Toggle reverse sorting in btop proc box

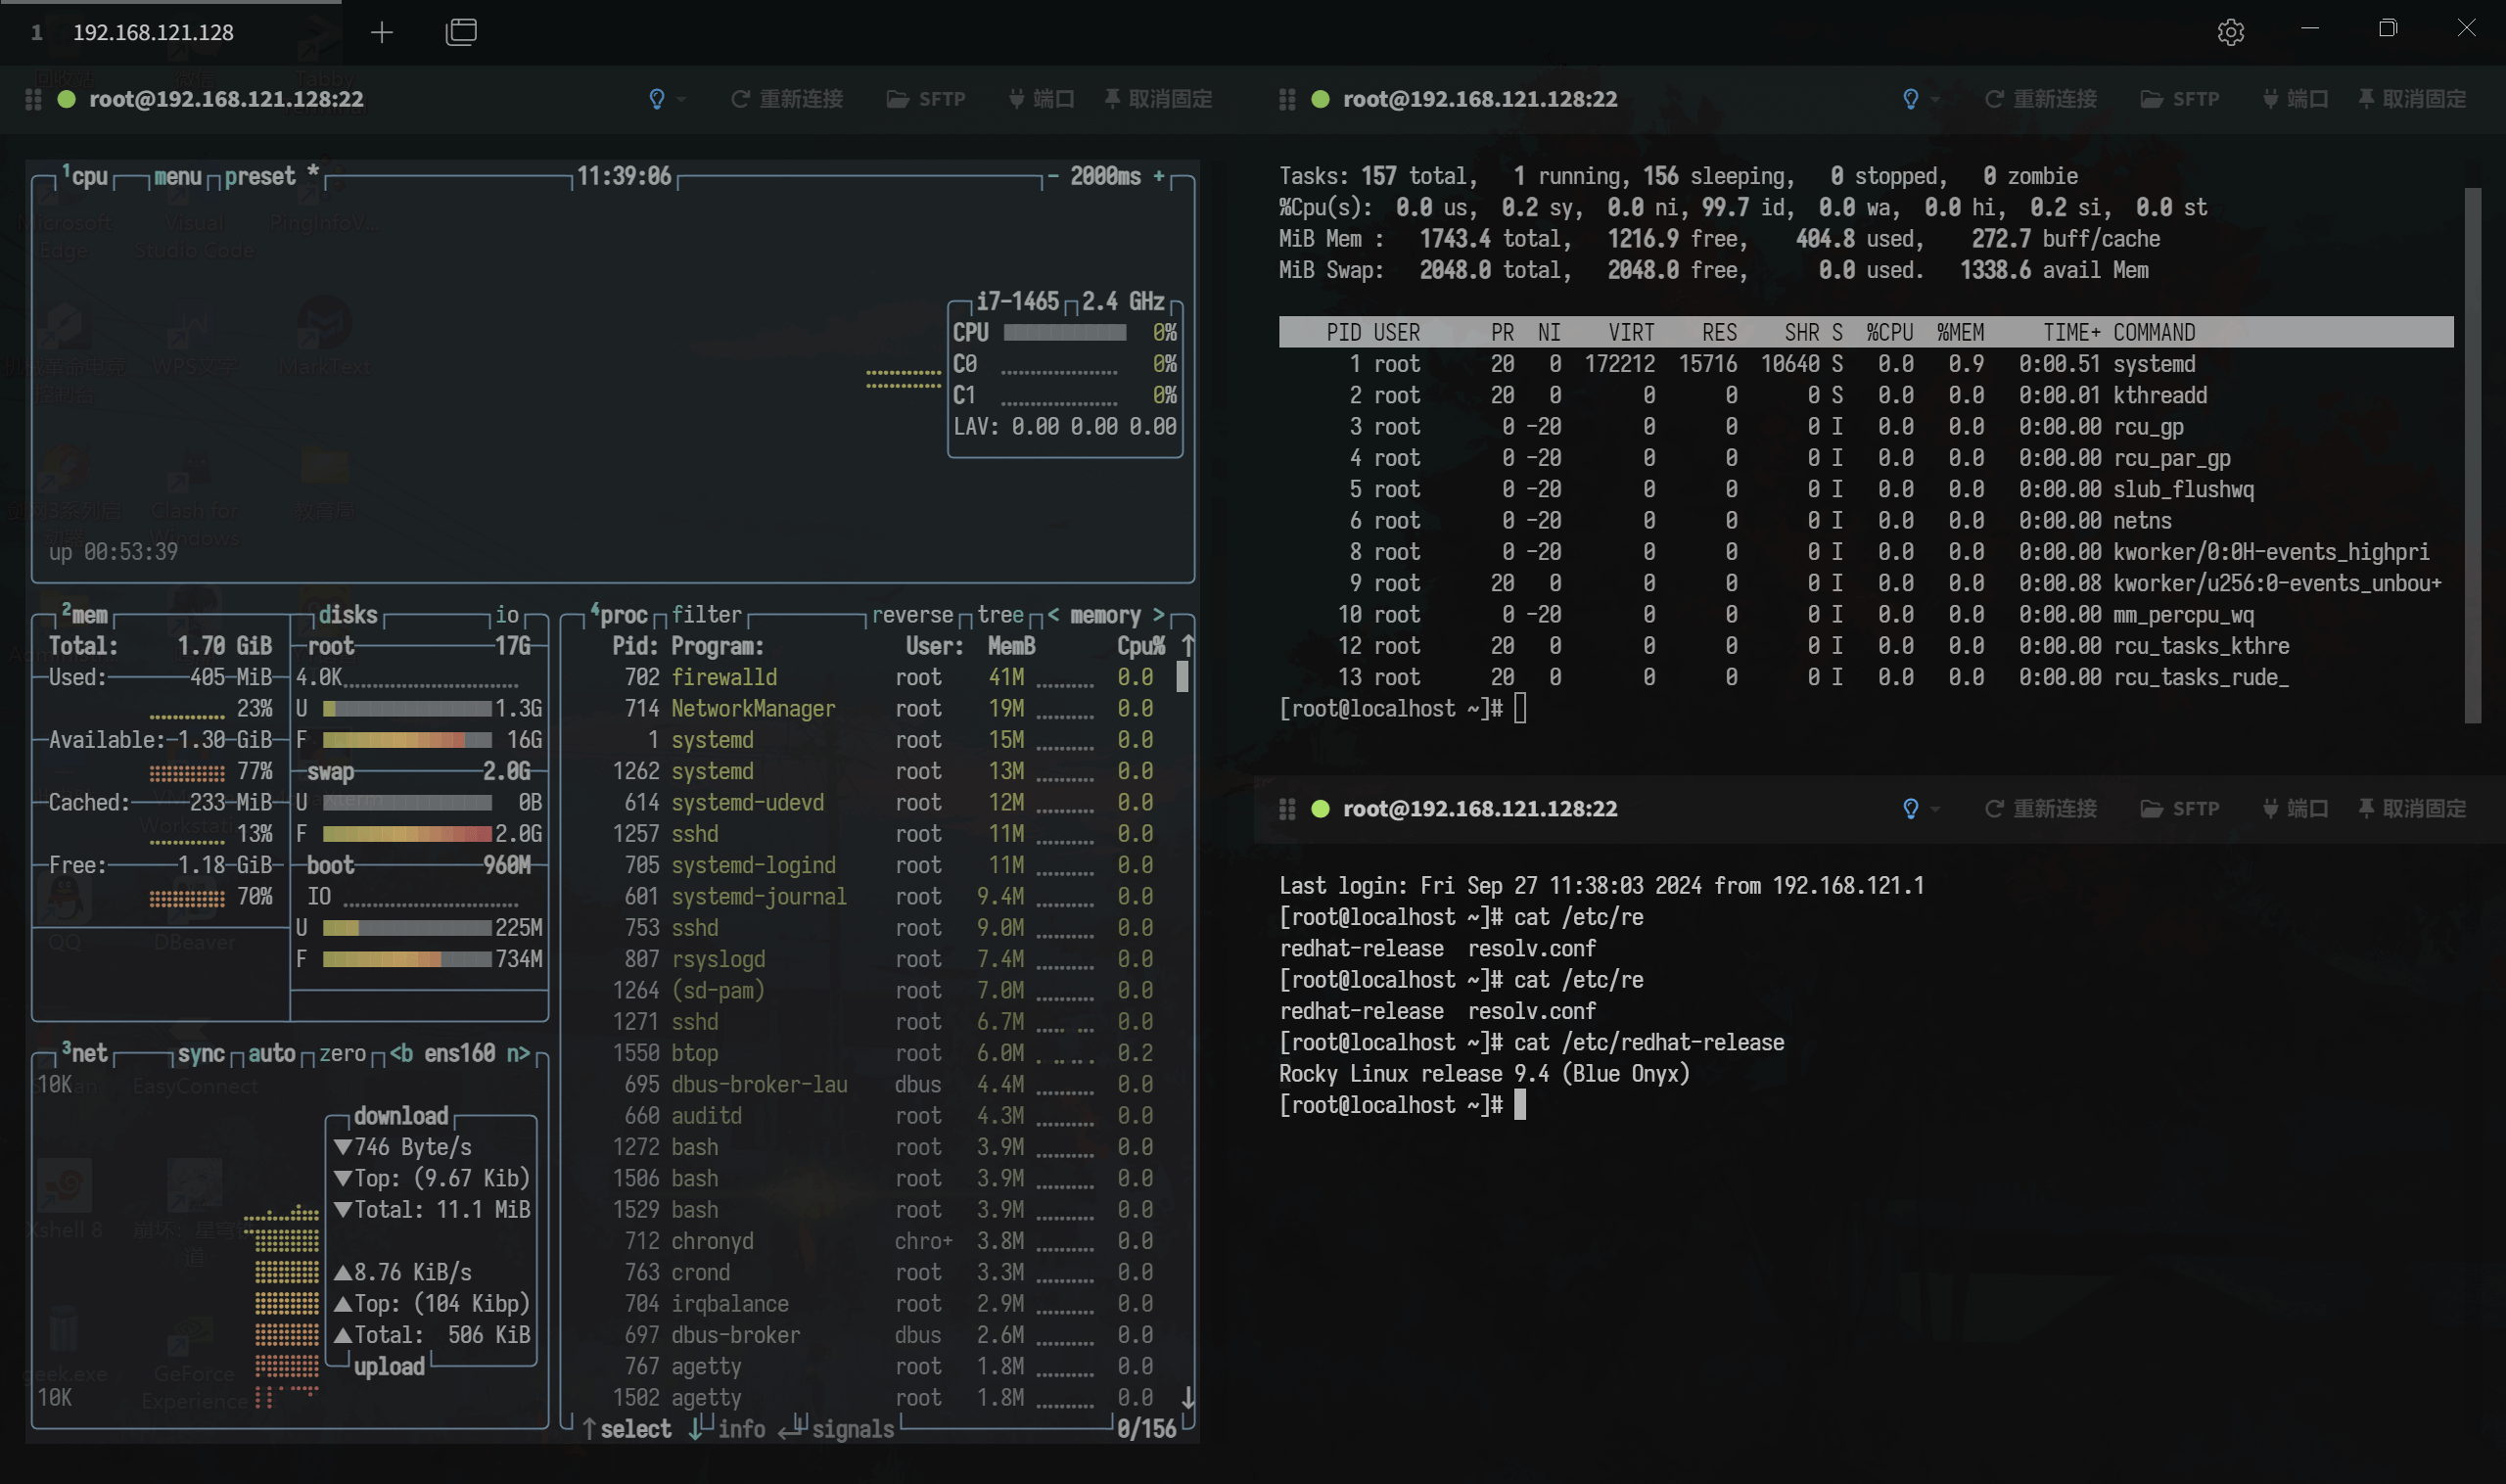coord(912,614)
